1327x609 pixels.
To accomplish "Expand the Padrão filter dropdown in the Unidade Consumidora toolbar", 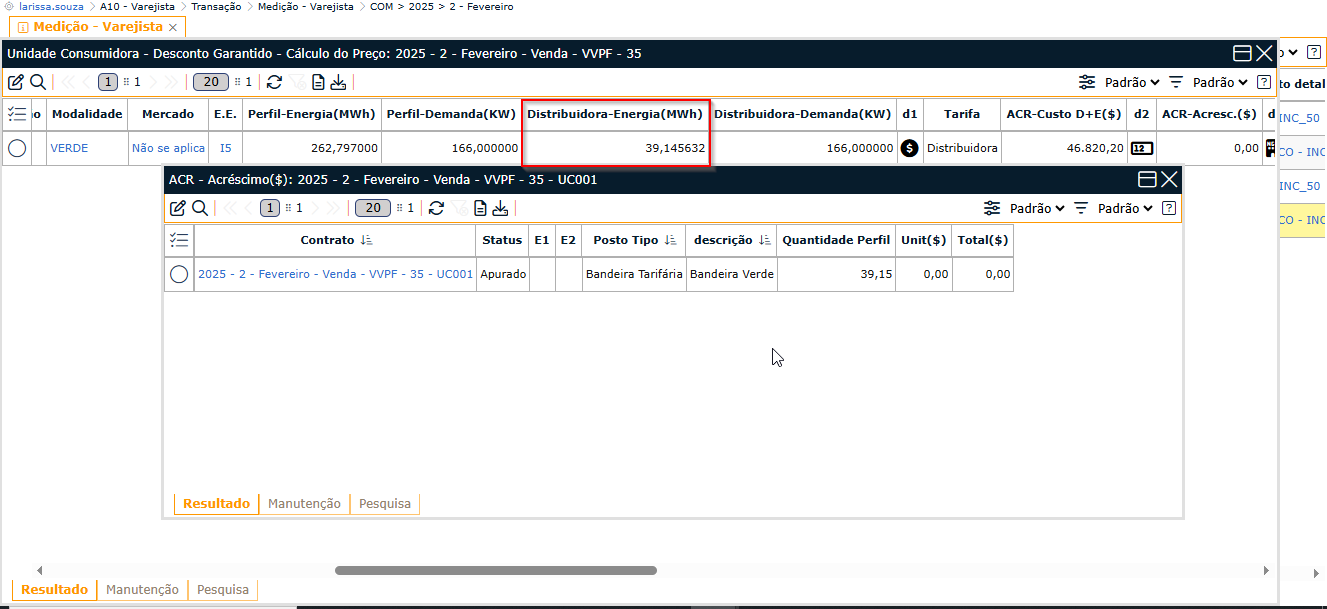I will point(1220,82).
